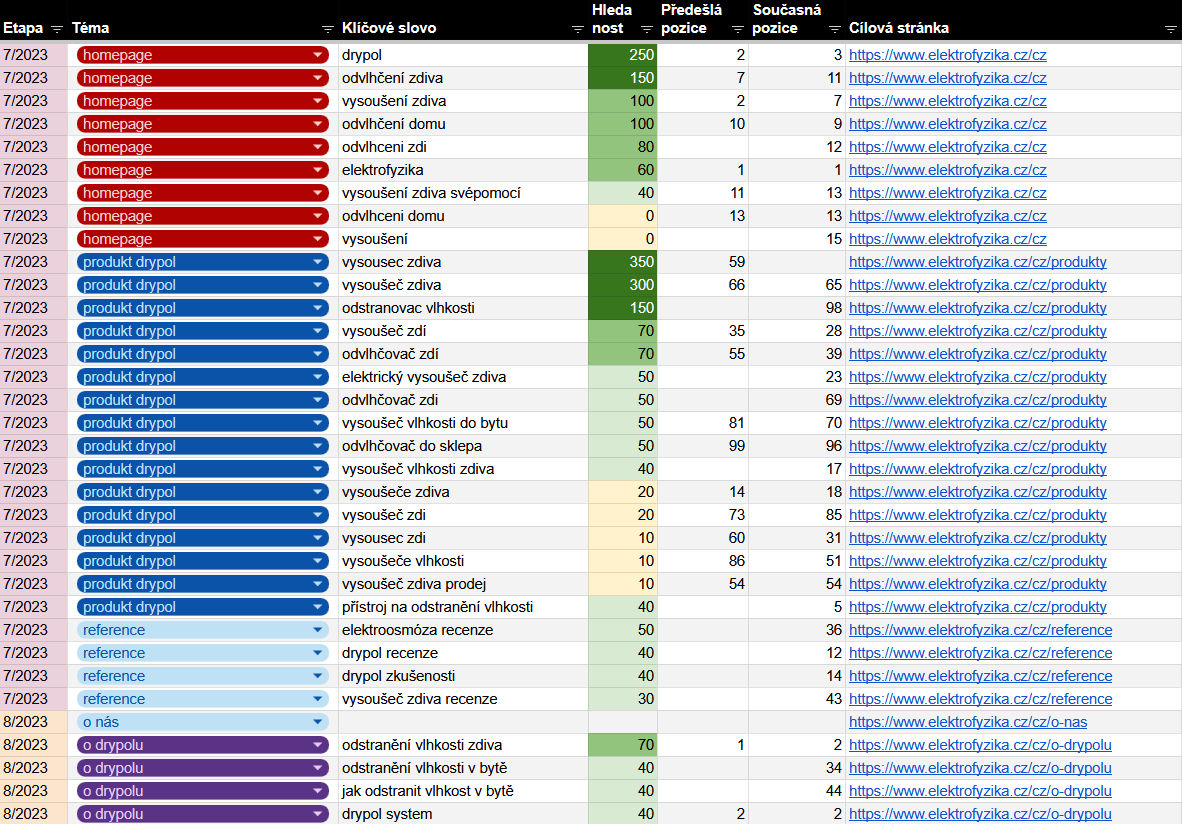Click the filter icon in Etapa header
The width and height of the screenshot is (1182, 824).
(x=56, y=29)
